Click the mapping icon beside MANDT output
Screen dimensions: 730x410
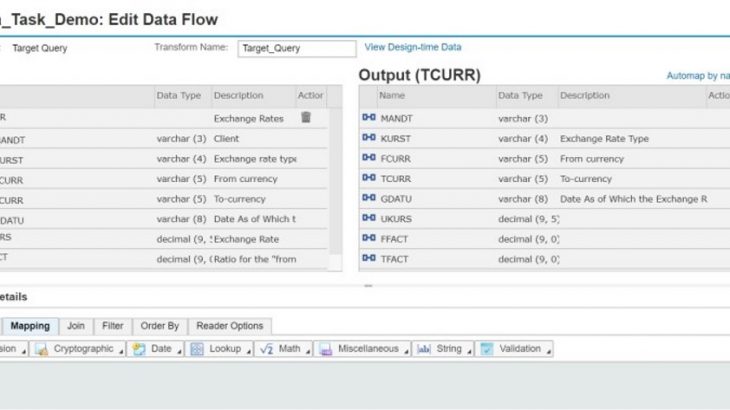(369, 118)
